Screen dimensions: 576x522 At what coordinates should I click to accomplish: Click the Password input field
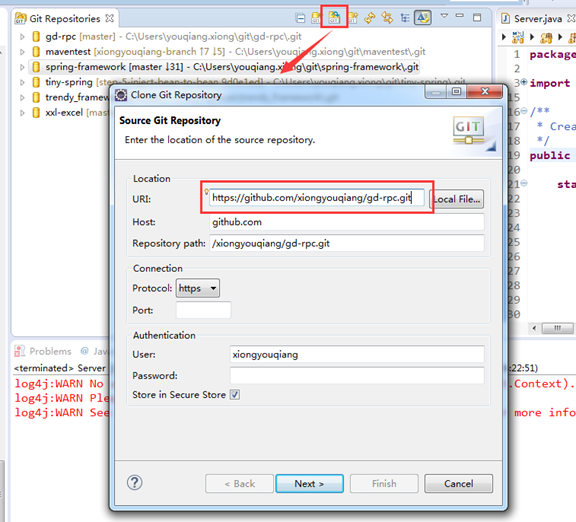357,375
